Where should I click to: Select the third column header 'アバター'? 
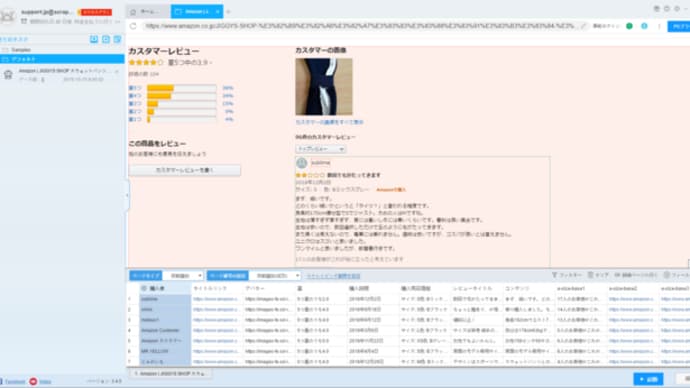[x=269, y=289]
